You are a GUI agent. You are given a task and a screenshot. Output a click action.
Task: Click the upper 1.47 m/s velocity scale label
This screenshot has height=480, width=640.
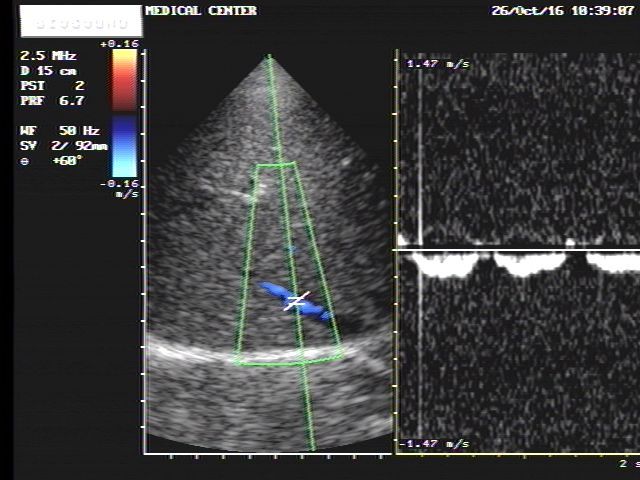pyautogui.click(x=437, y=64)
